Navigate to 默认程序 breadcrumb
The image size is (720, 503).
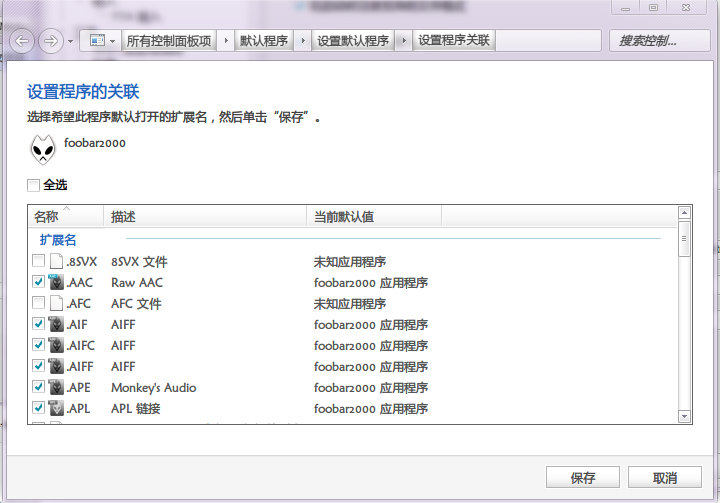(264, 41)
